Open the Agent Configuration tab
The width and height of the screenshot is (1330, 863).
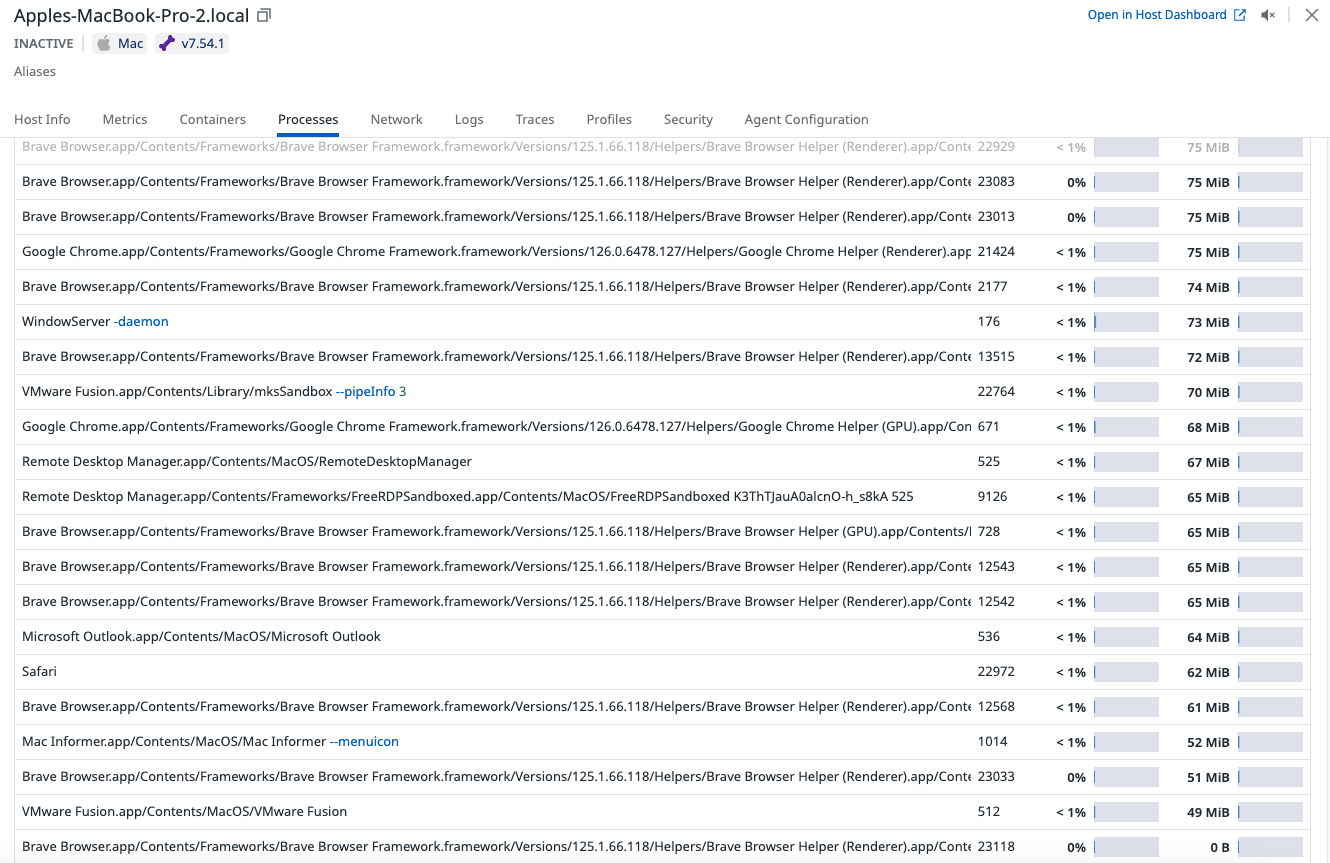pyautogui.click(x=806, y=119)
